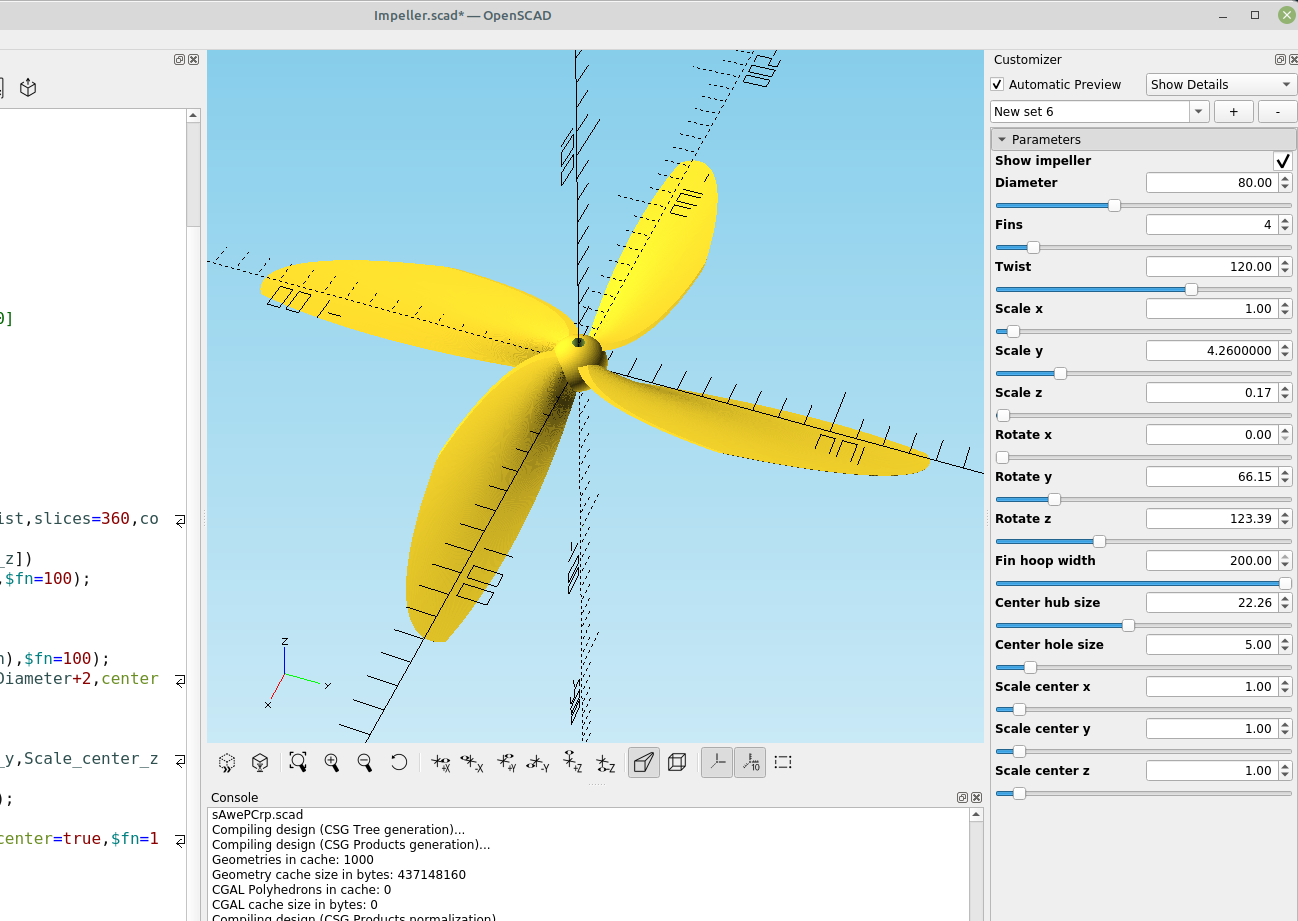Image resolution: width=1298 pixels, height=921 pixels.
Task: Click the - button to remove the preset
Action: pyautogui.click(x=1277, y=111)
